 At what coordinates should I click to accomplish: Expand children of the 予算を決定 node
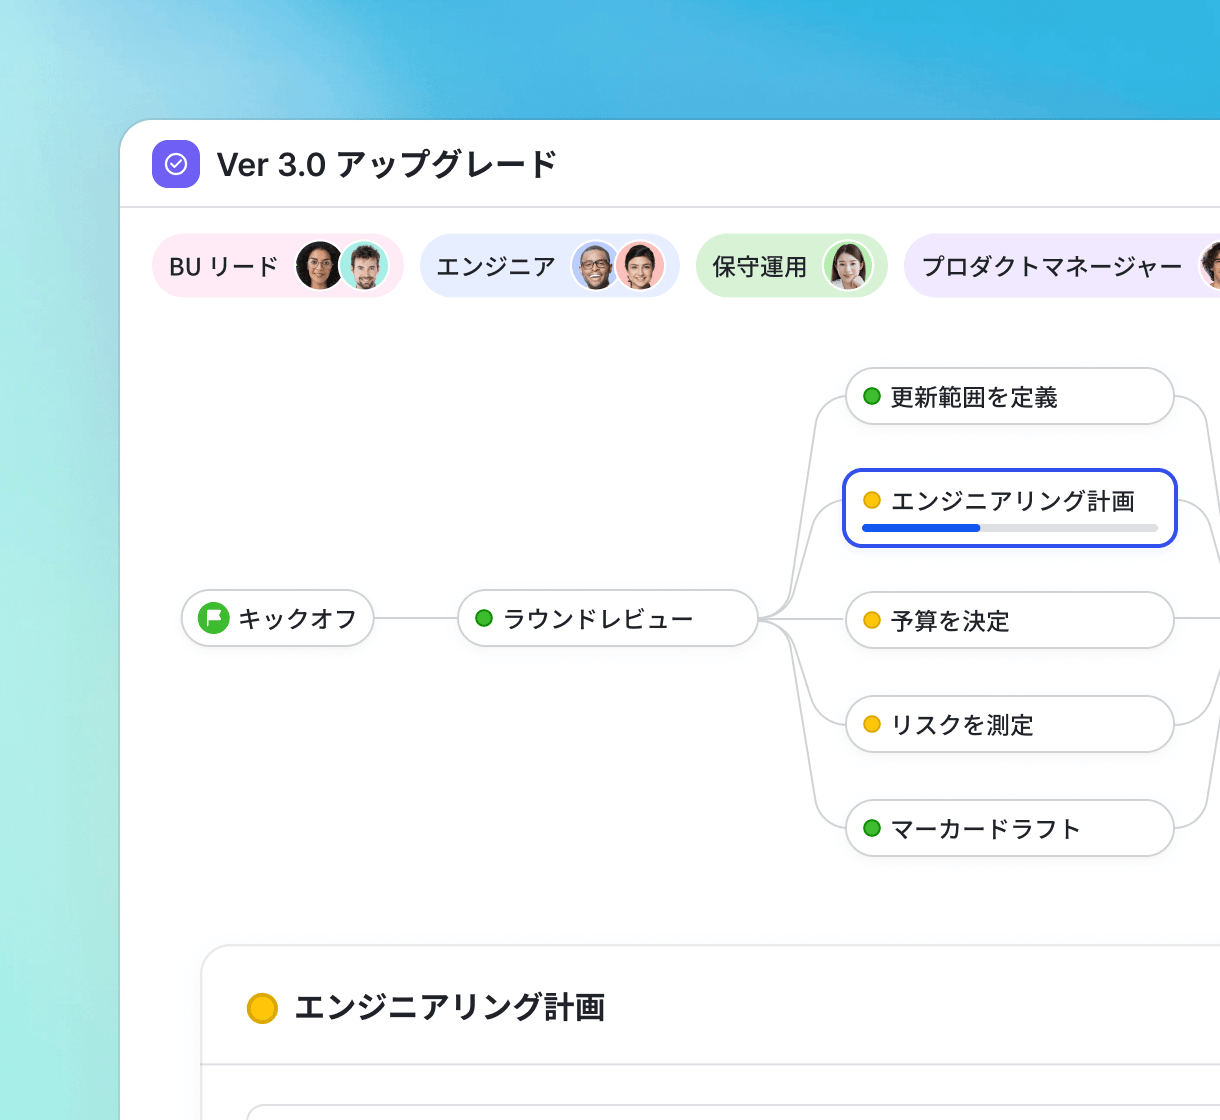(1008, 620)
